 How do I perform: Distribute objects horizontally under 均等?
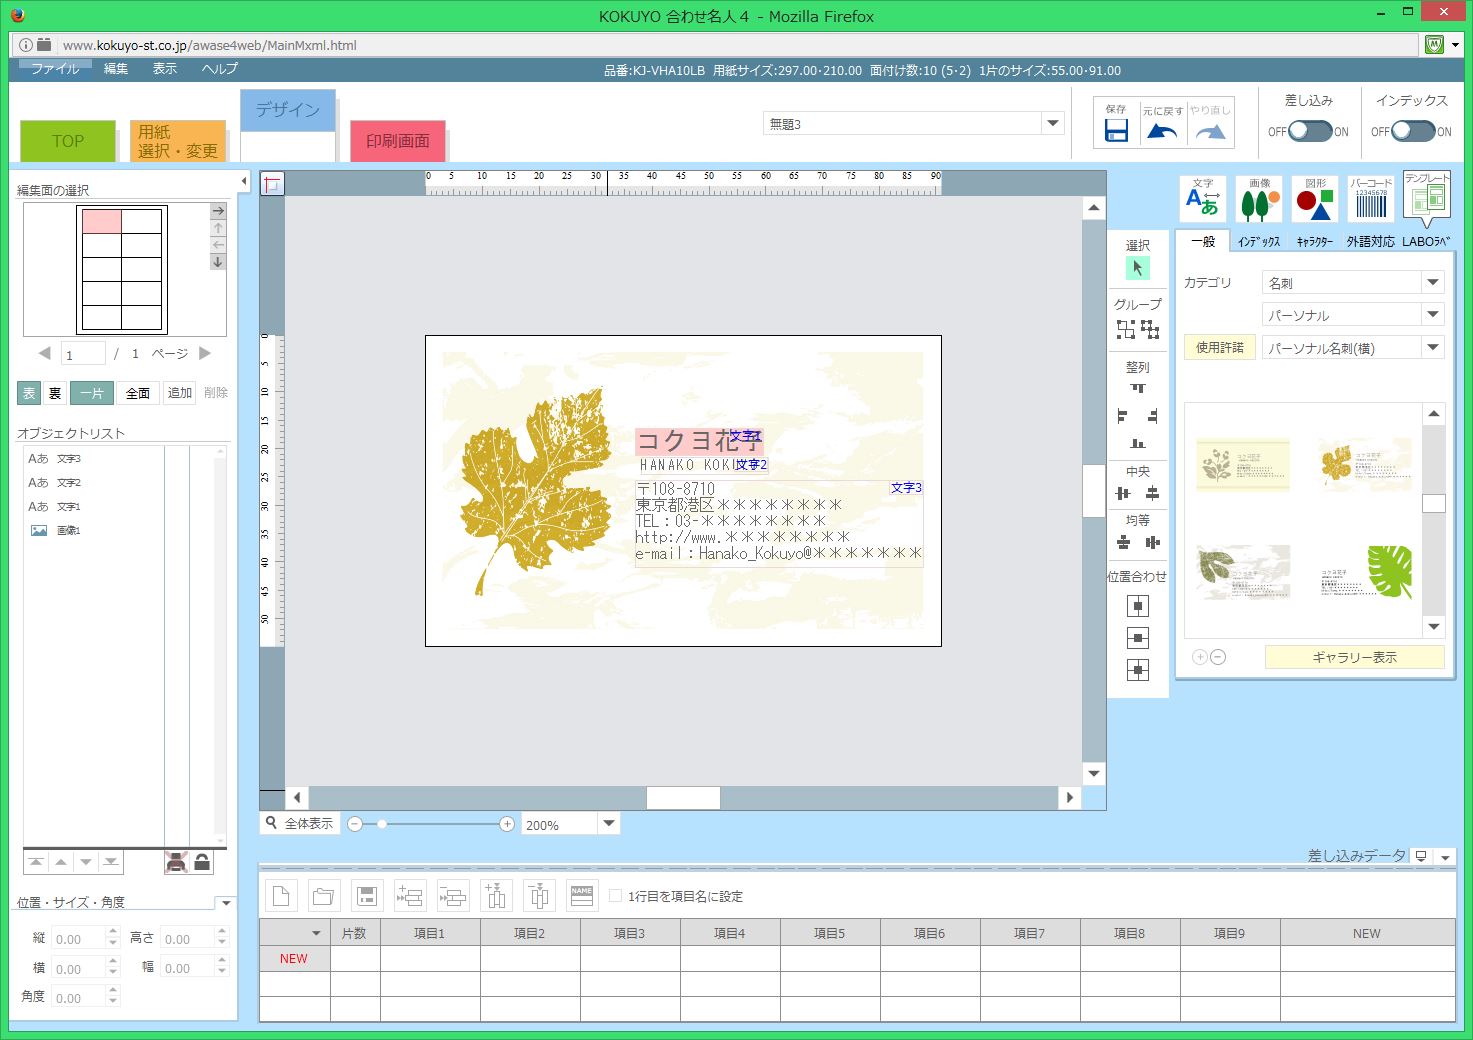coord(1152,542)
